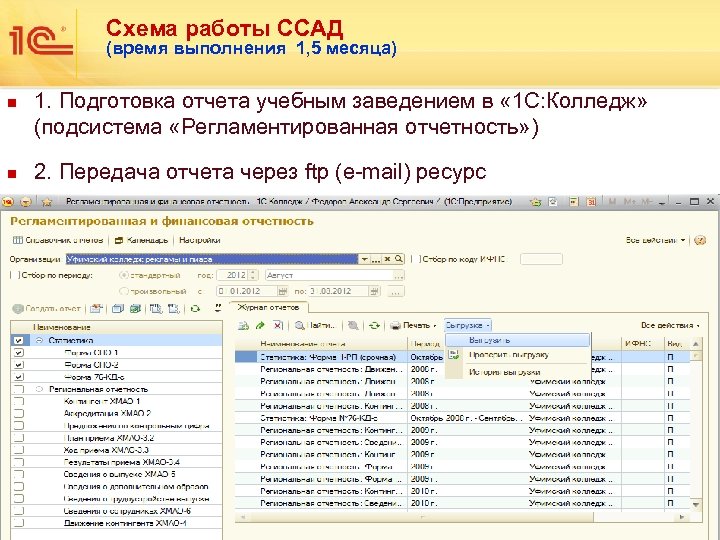Open the Настройки command
This screenshot has width=720, height=540.
tap(200, 240)
